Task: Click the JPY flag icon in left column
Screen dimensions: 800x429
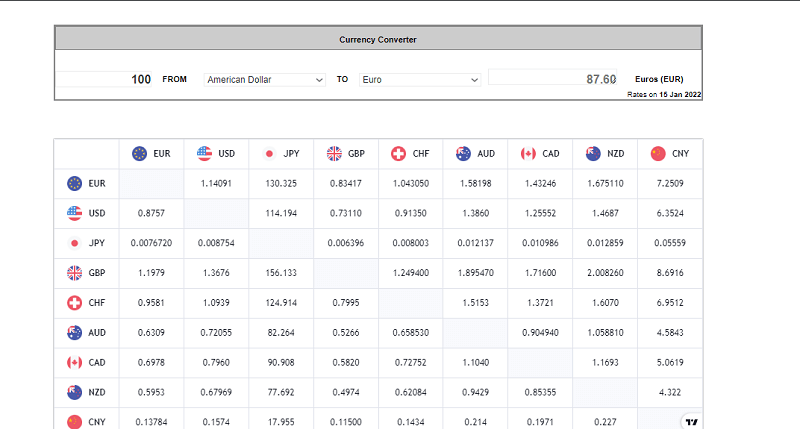Action: point(74,243)
